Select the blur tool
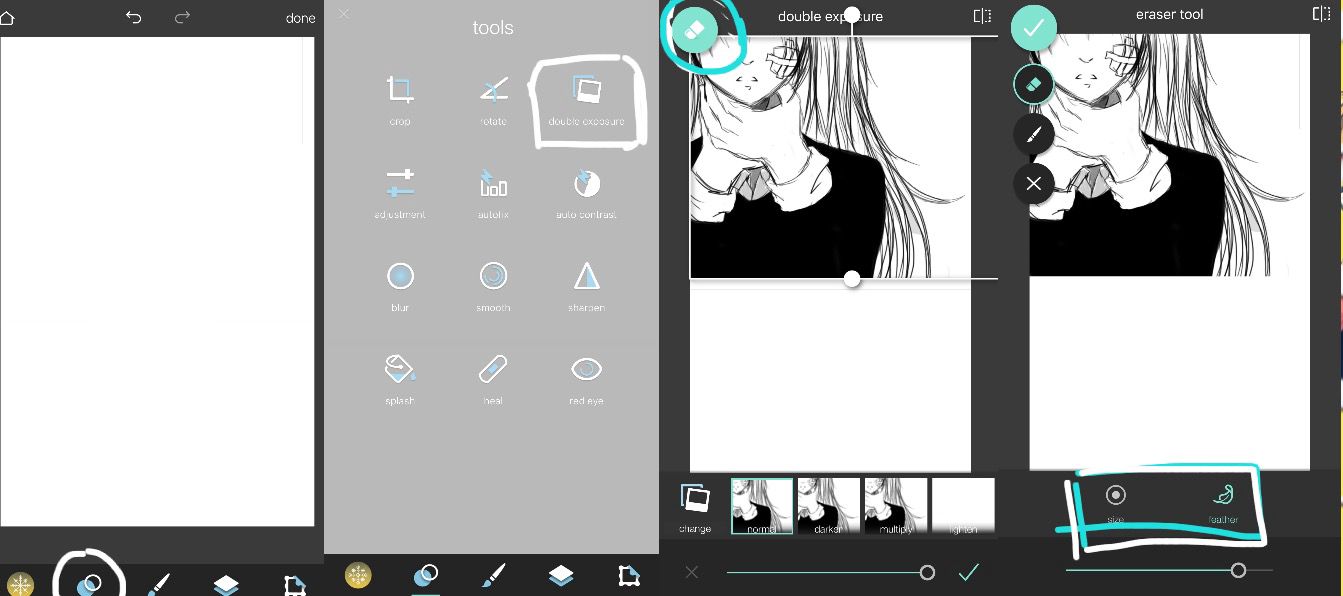This screenshot has height=596, width=1343. point(400,286)
